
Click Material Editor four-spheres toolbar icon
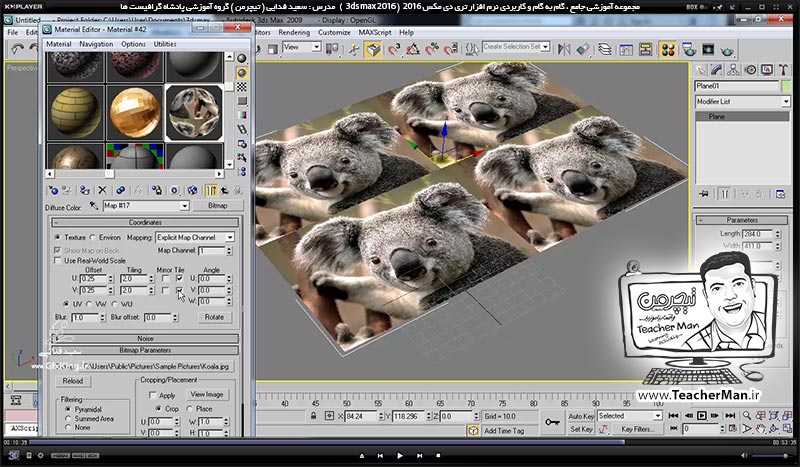click(668, 50)
